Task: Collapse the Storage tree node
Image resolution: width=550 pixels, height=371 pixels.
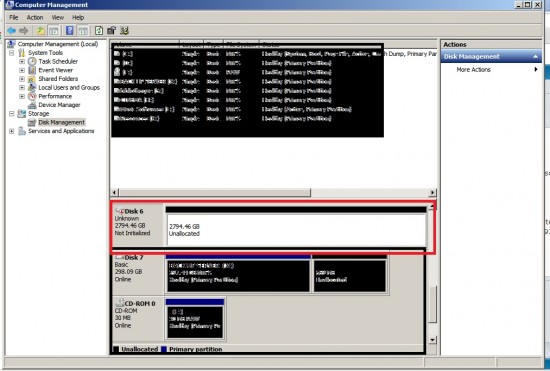Action: click(12, 114)
